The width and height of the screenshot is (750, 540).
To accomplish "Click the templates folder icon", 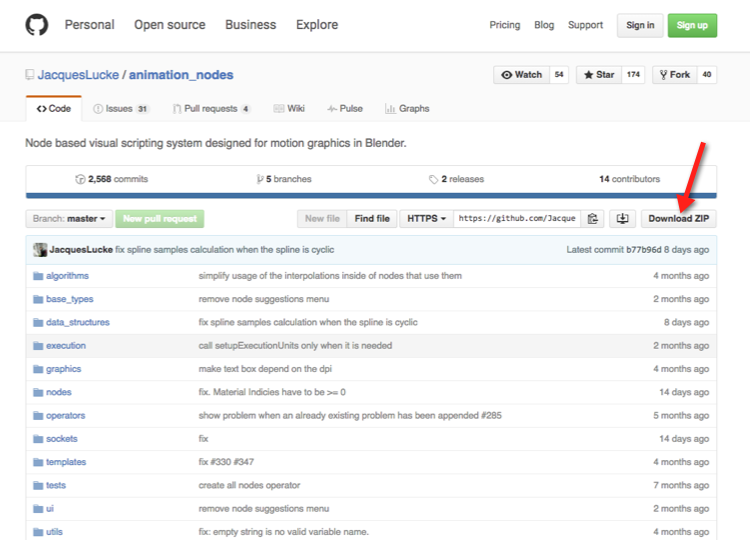I will (38, 462).
